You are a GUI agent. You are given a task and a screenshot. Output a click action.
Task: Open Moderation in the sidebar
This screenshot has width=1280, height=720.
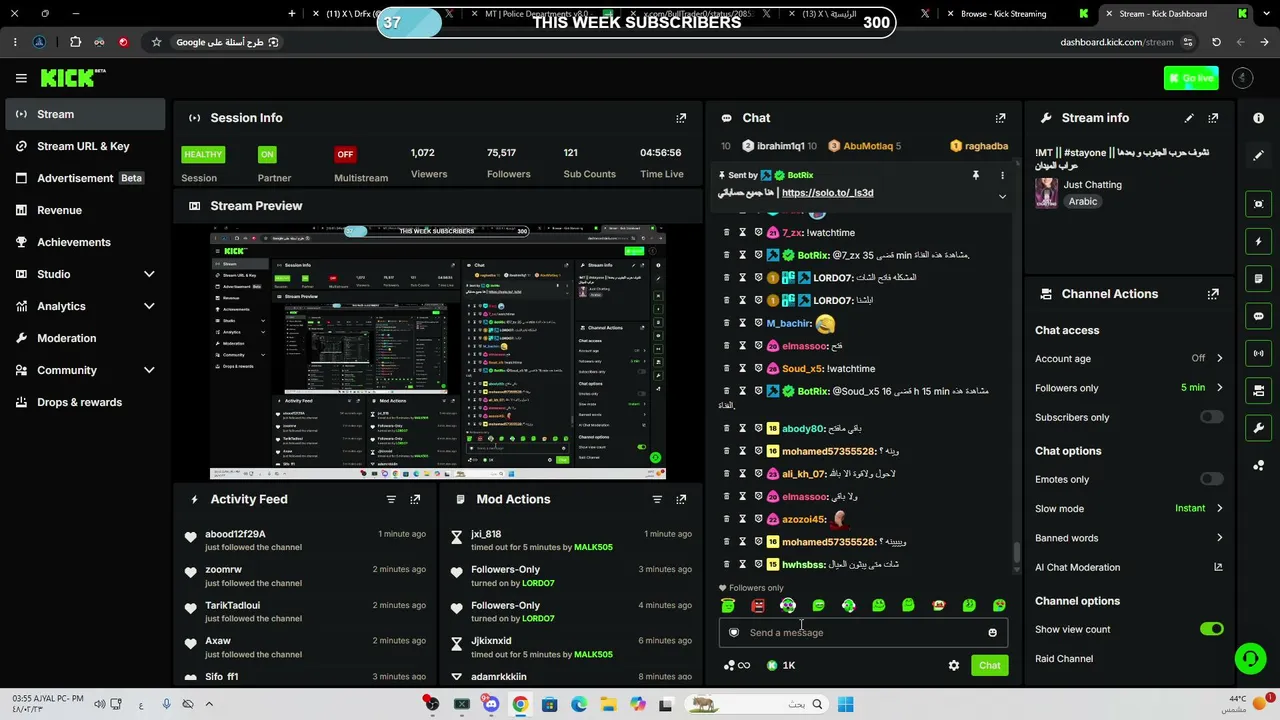tap(85, 338)
